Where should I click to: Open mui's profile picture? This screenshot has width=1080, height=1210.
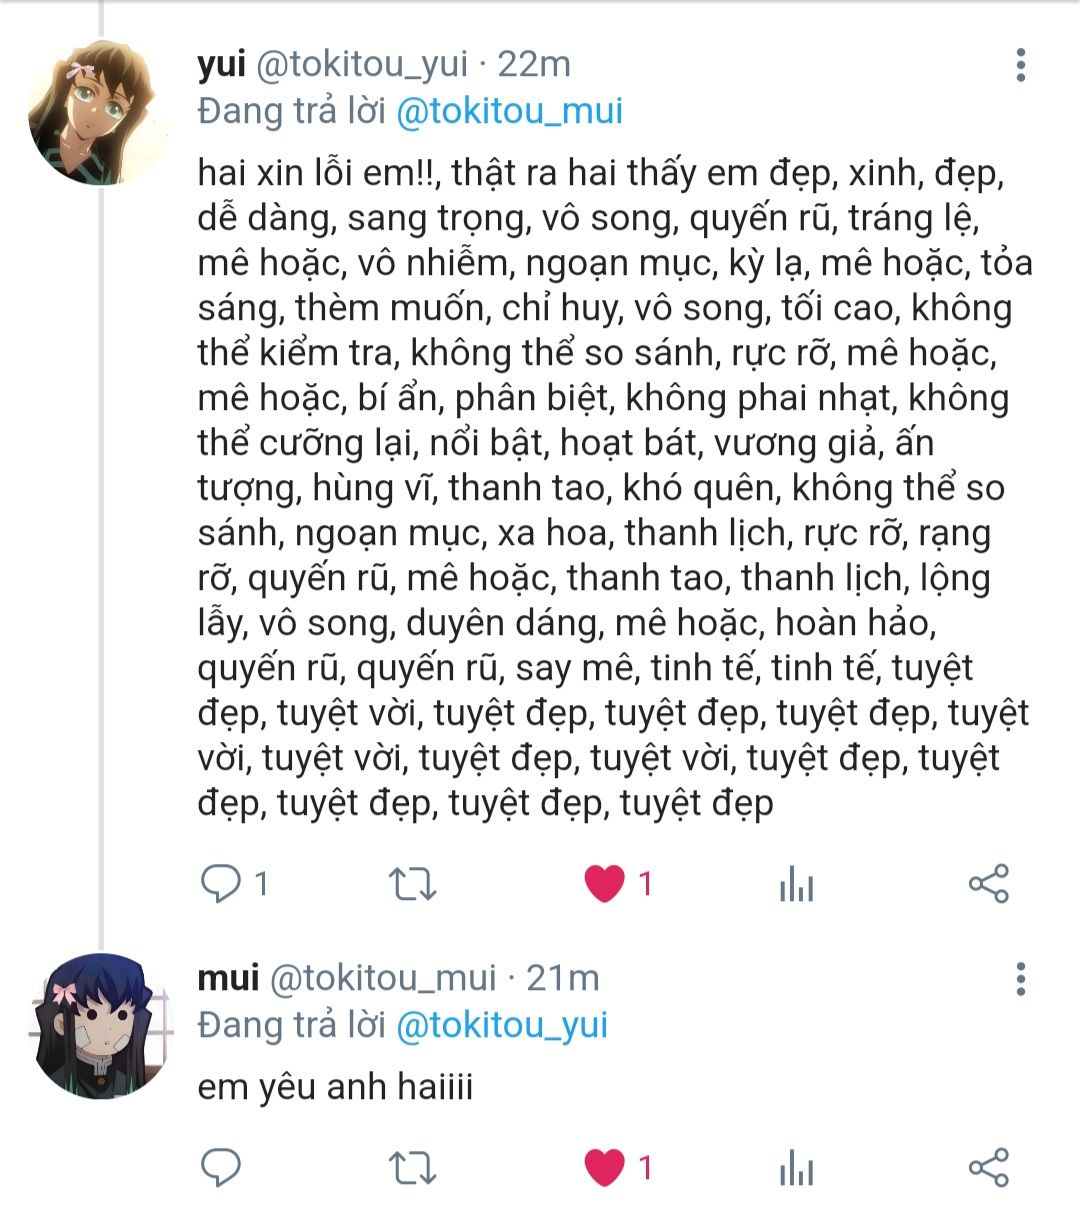click(98, 1025)
